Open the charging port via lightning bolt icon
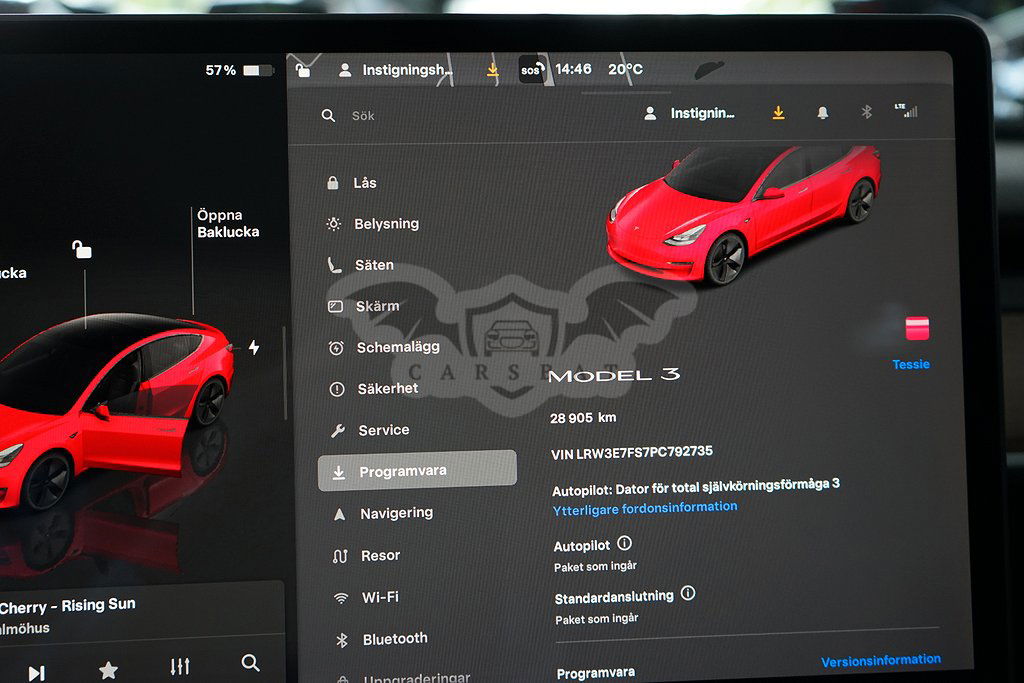Screen dimensions: 1024x683 tap(254, 348)
